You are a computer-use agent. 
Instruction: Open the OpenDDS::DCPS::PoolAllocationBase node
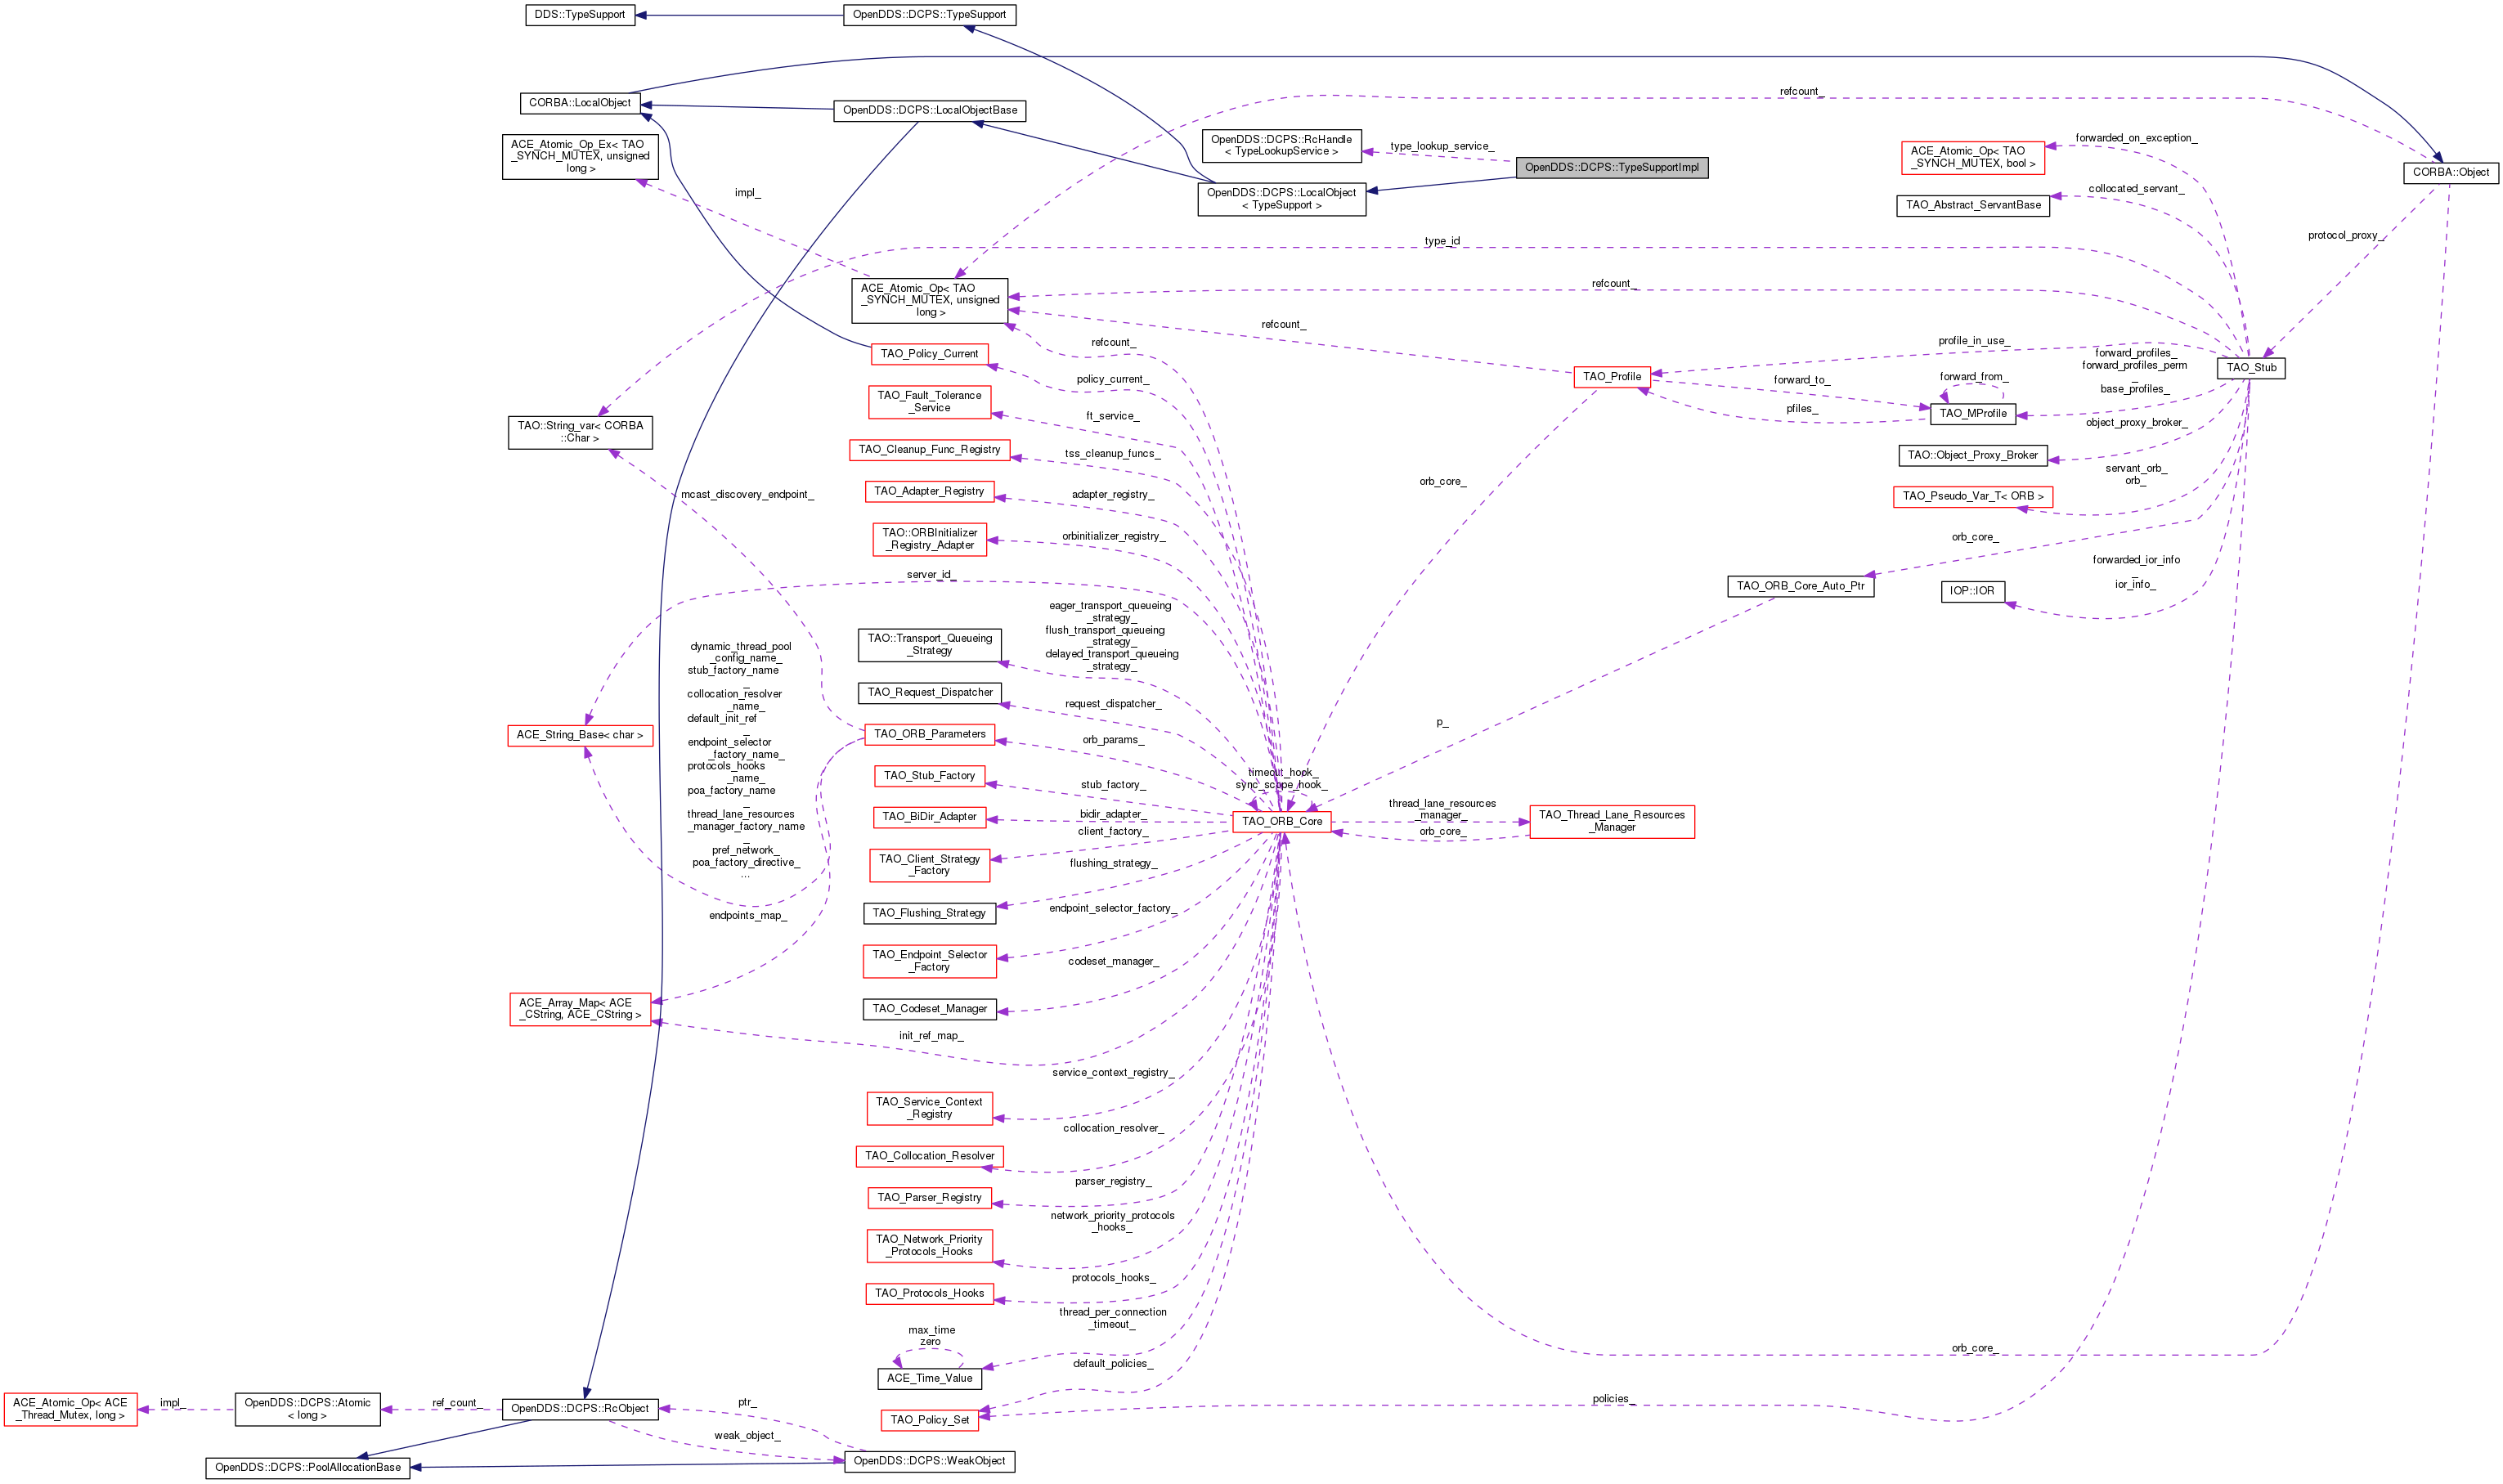pyautogui.click(x=307, y=1469)
